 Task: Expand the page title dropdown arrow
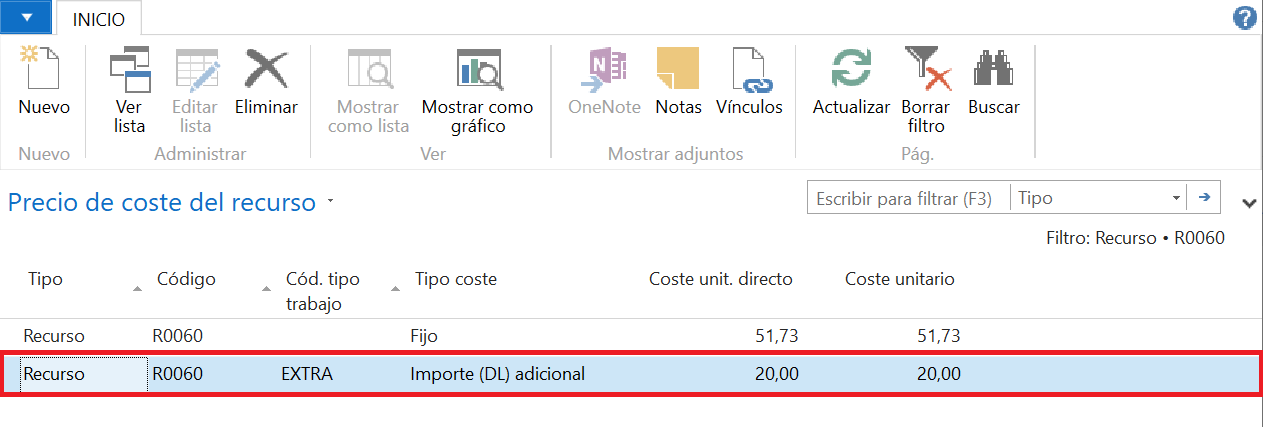[x=330, y=203]
